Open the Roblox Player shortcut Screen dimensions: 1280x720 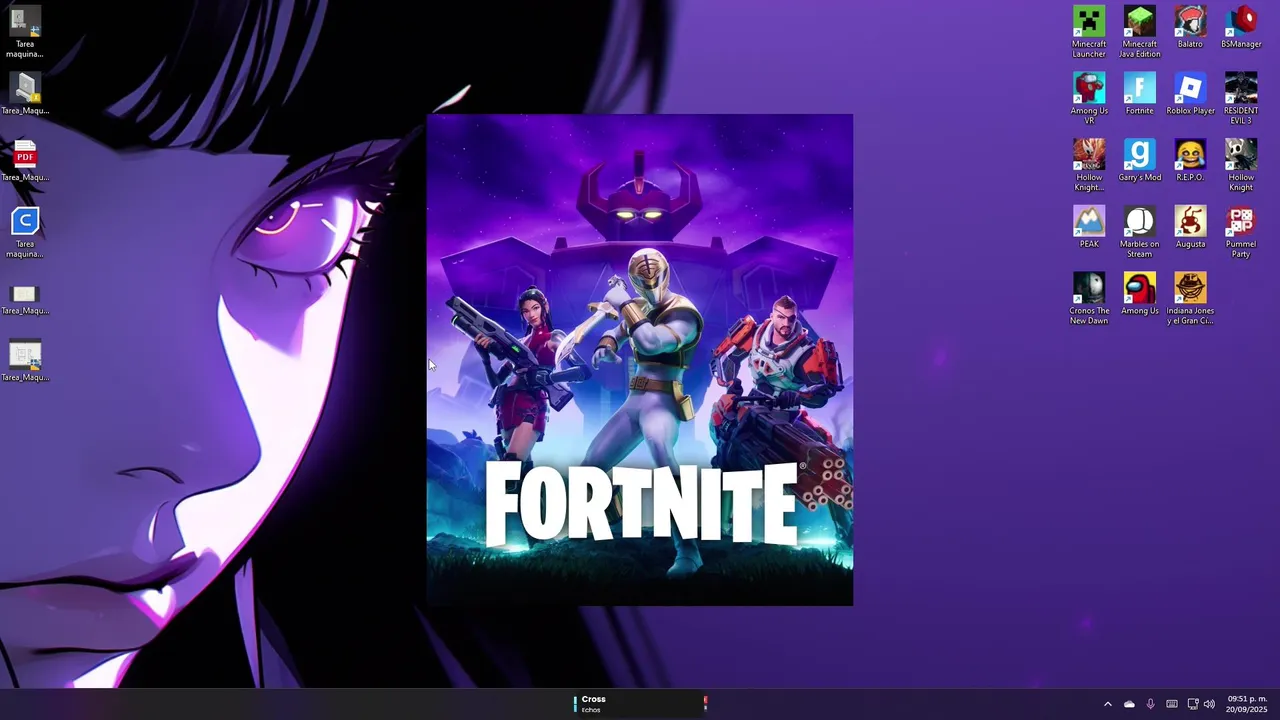1190,93
